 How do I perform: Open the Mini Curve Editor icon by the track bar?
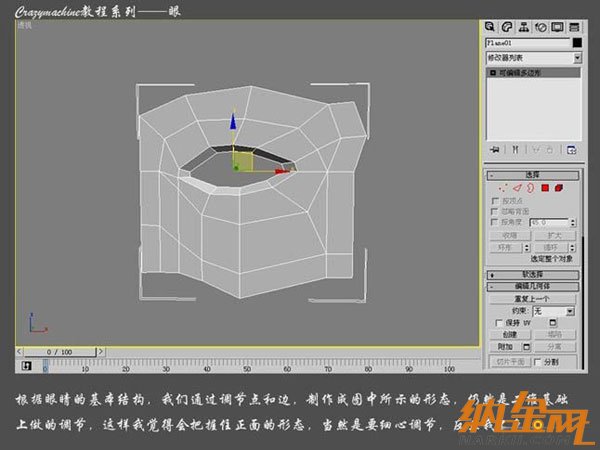coord(26,365)
